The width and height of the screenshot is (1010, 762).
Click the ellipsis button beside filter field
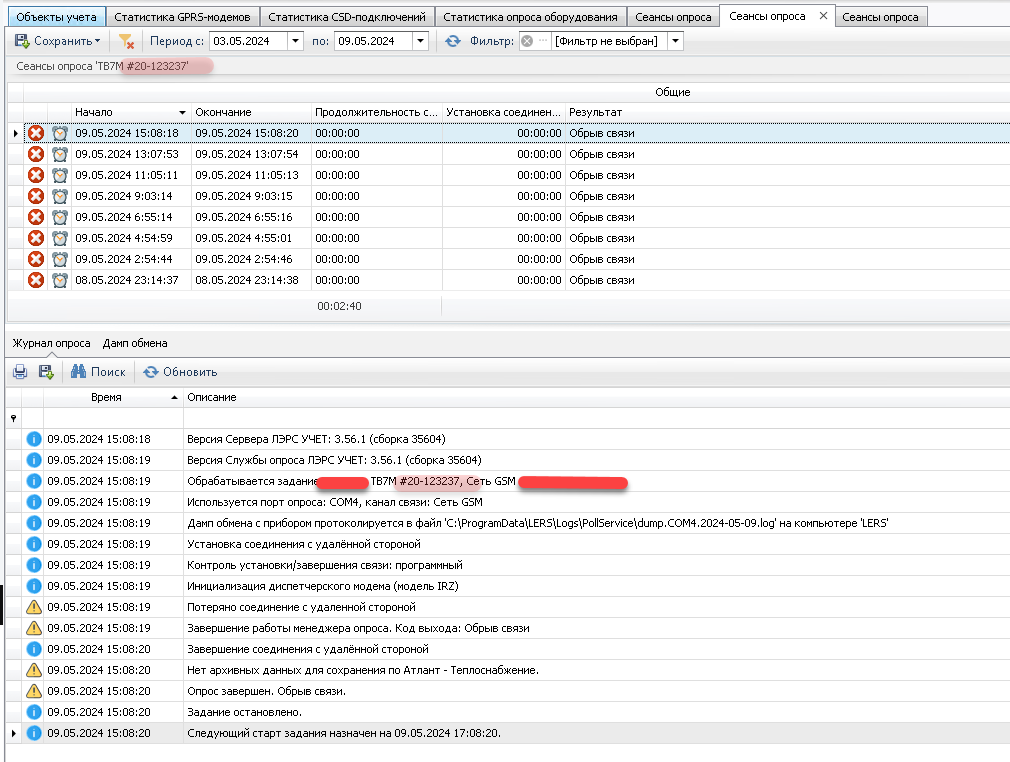(x=543, y=41)
